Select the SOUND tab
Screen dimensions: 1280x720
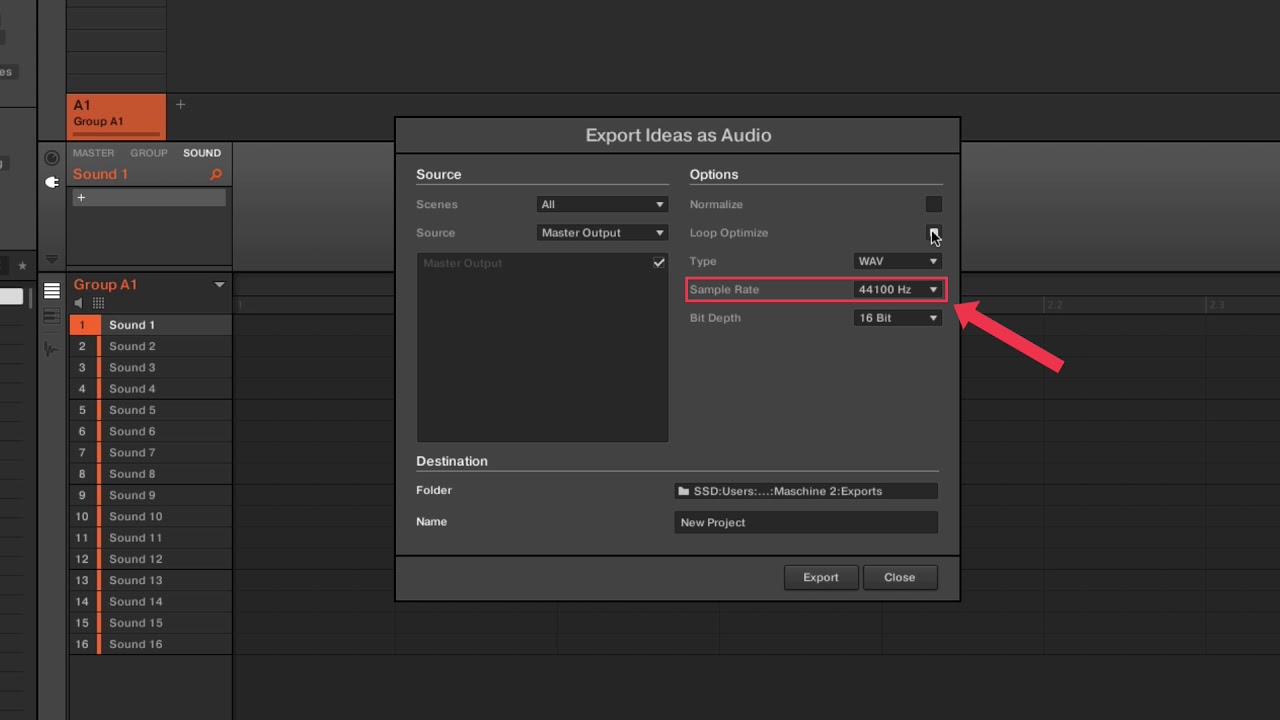coord(202,153)
